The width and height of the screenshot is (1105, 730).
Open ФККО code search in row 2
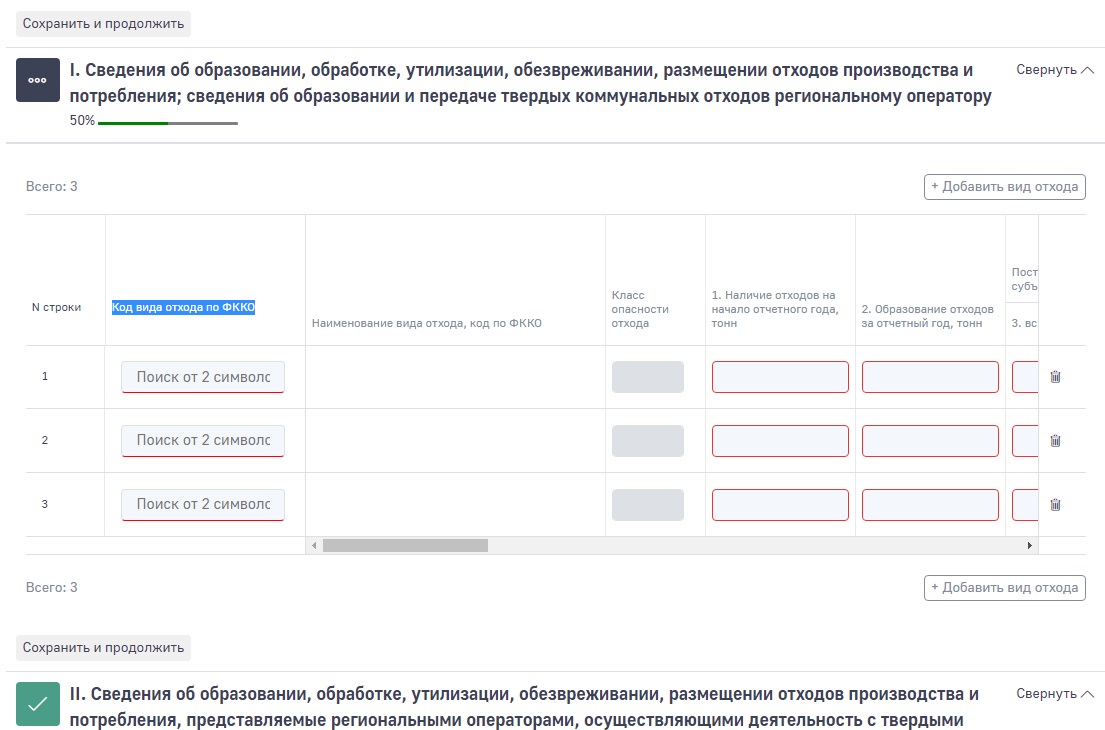pos(203,441)
